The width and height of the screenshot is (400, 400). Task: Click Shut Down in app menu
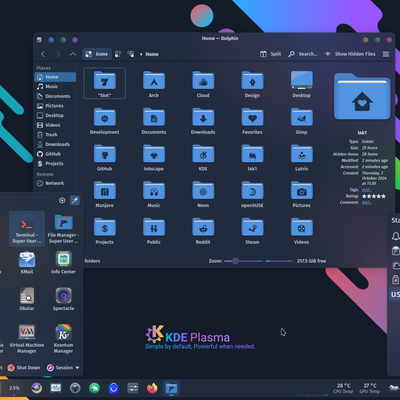point(24,368)
